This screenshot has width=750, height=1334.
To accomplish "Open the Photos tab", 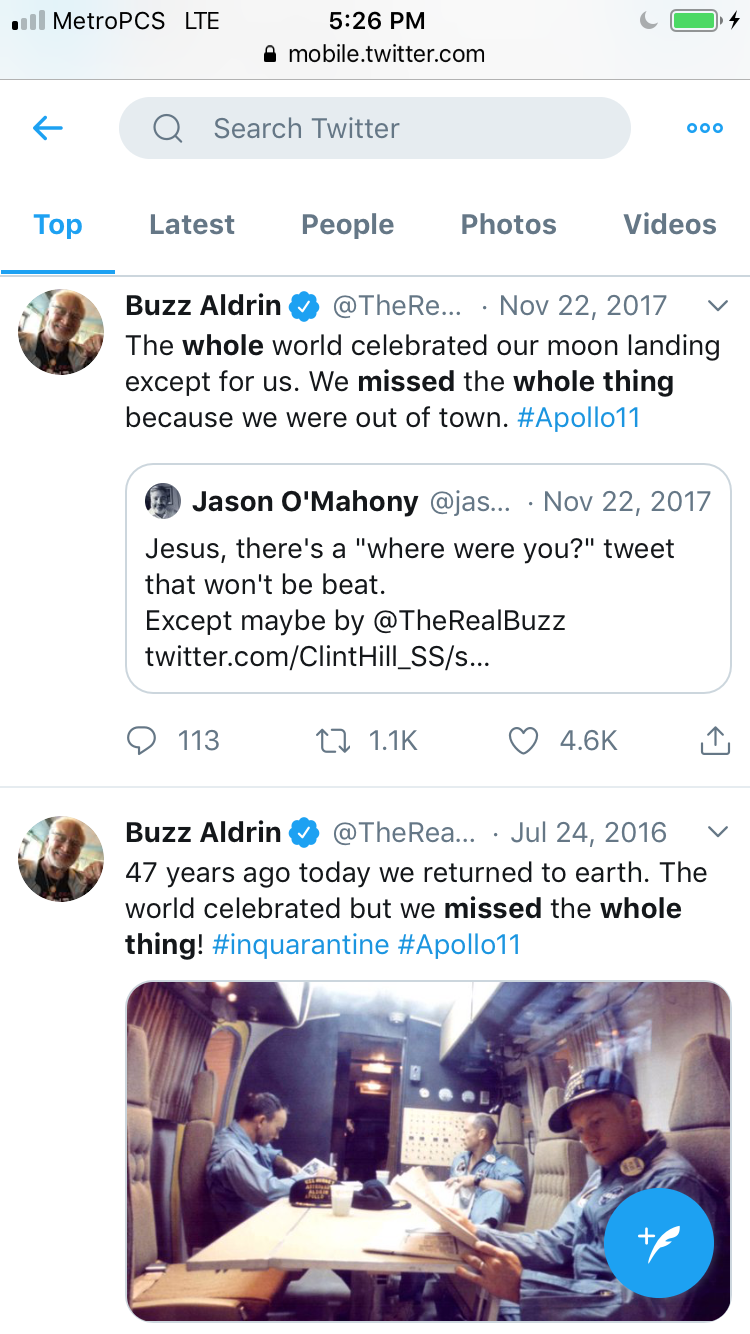I will pos(508,225).
